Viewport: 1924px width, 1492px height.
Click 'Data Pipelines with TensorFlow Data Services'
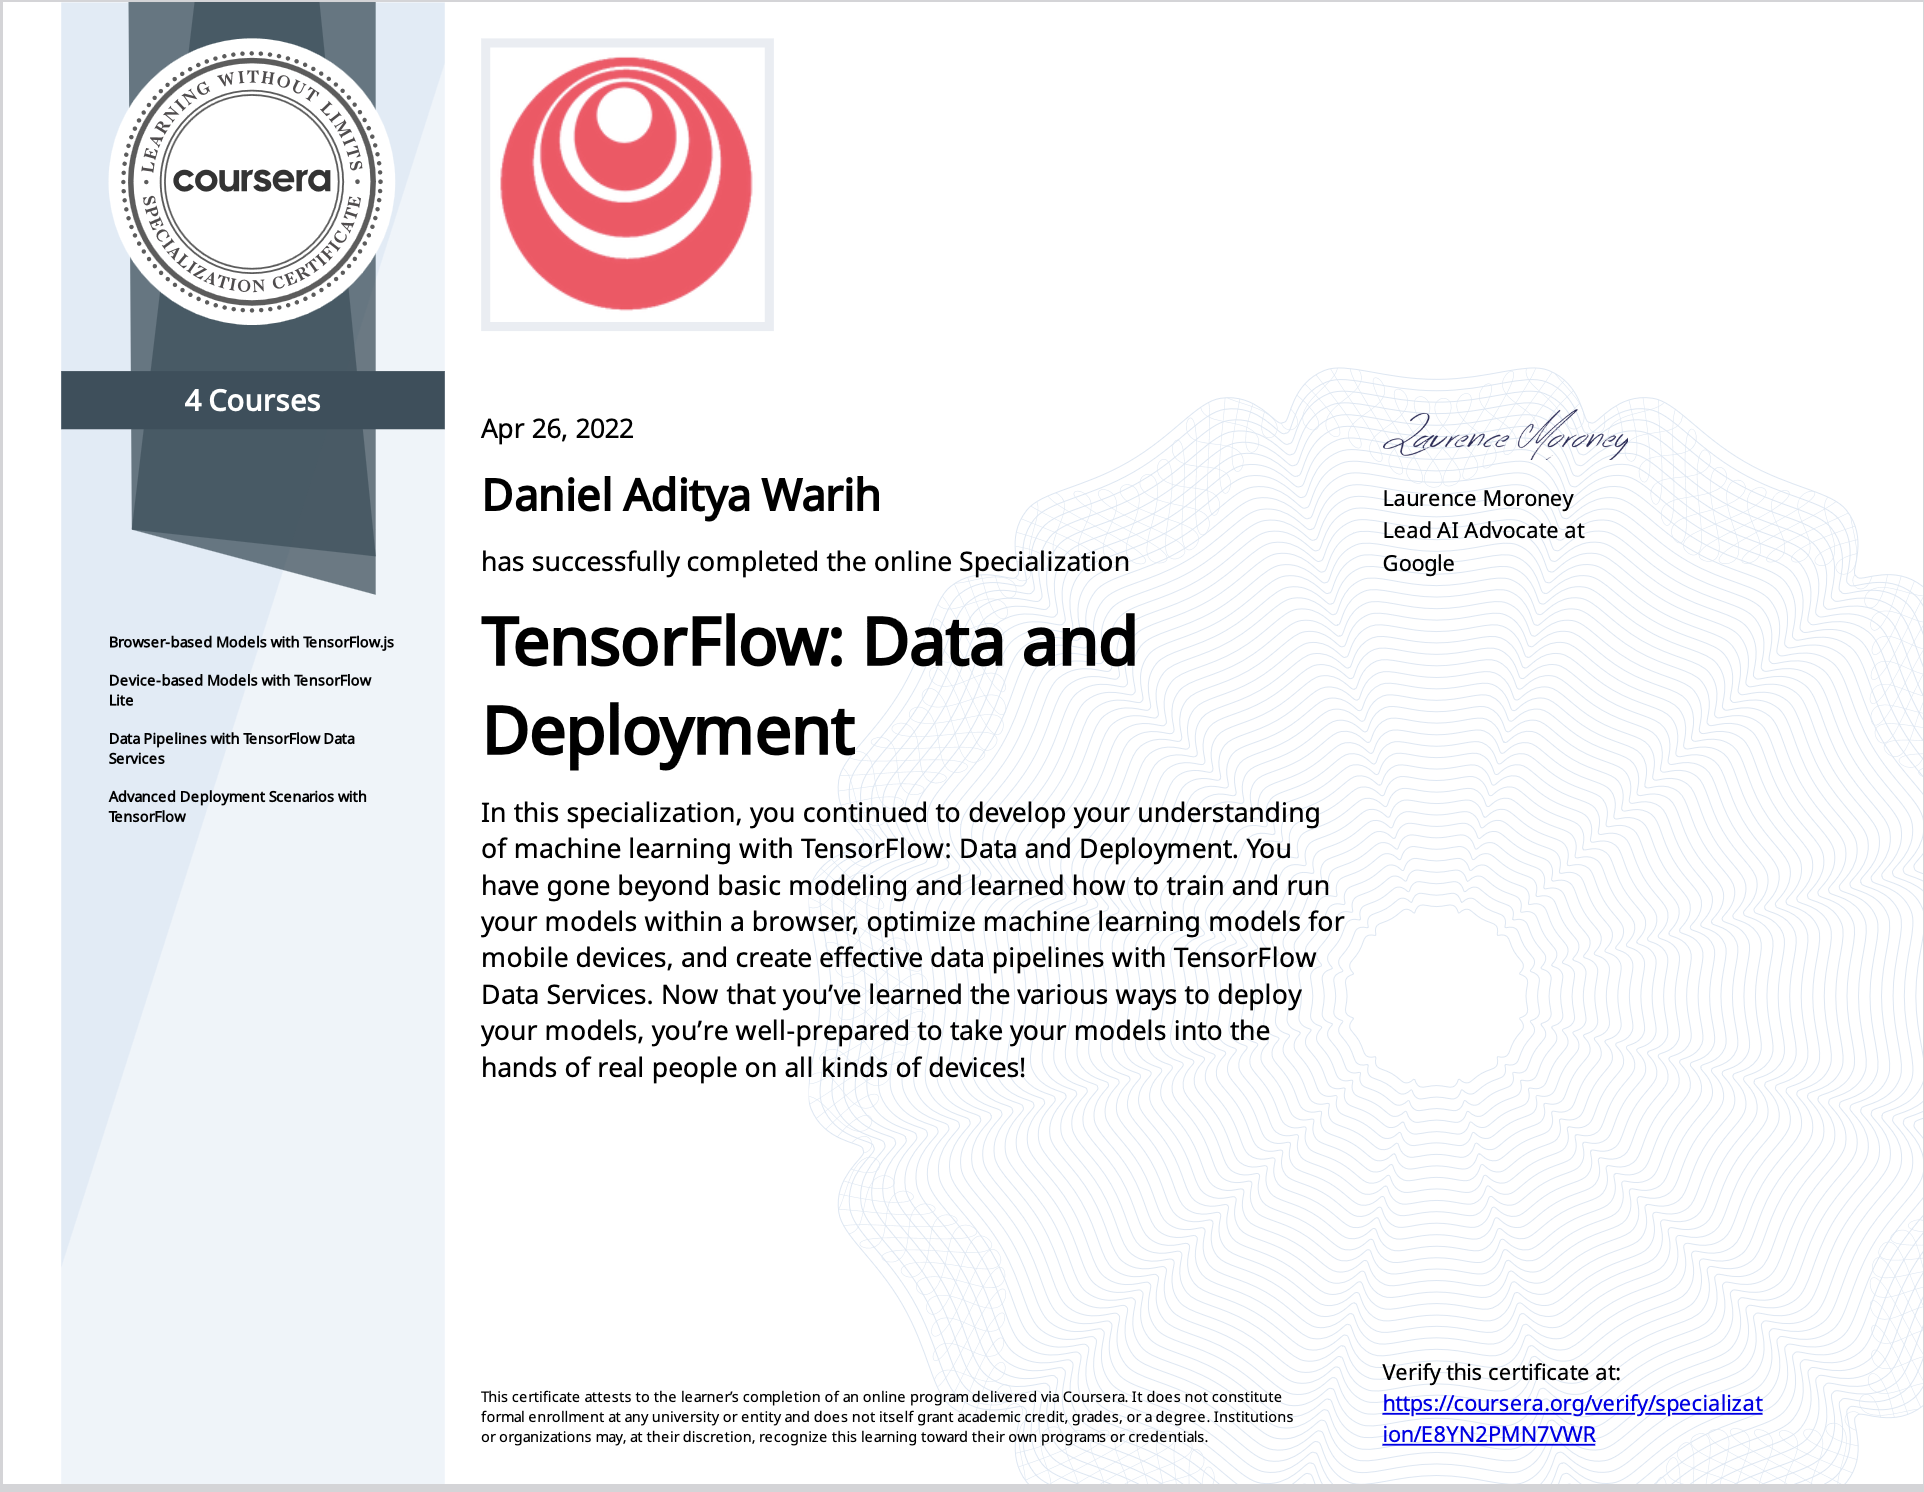point(232,748)
